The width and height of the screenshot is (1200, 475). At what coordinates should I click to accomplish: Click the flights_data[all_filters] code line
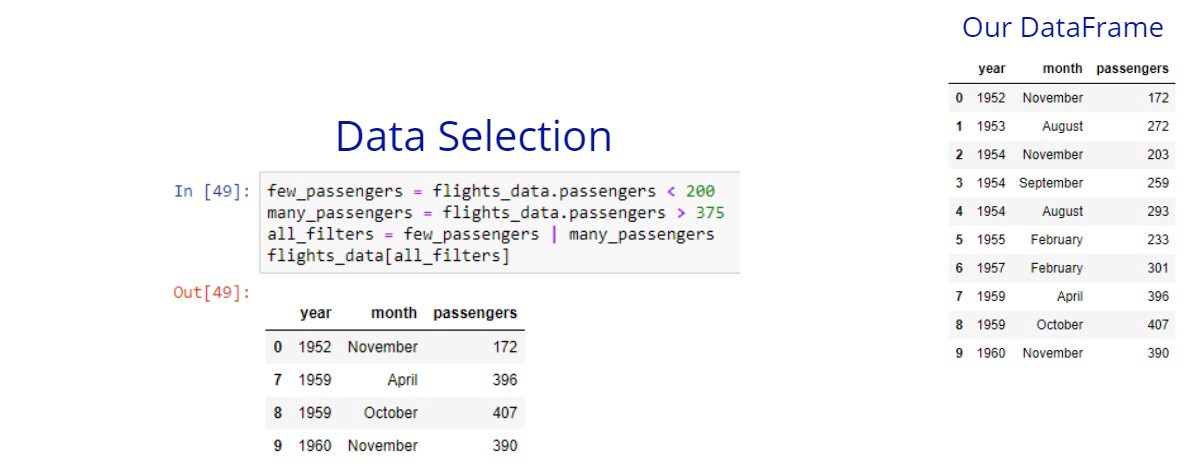click(x=388, y=256)
